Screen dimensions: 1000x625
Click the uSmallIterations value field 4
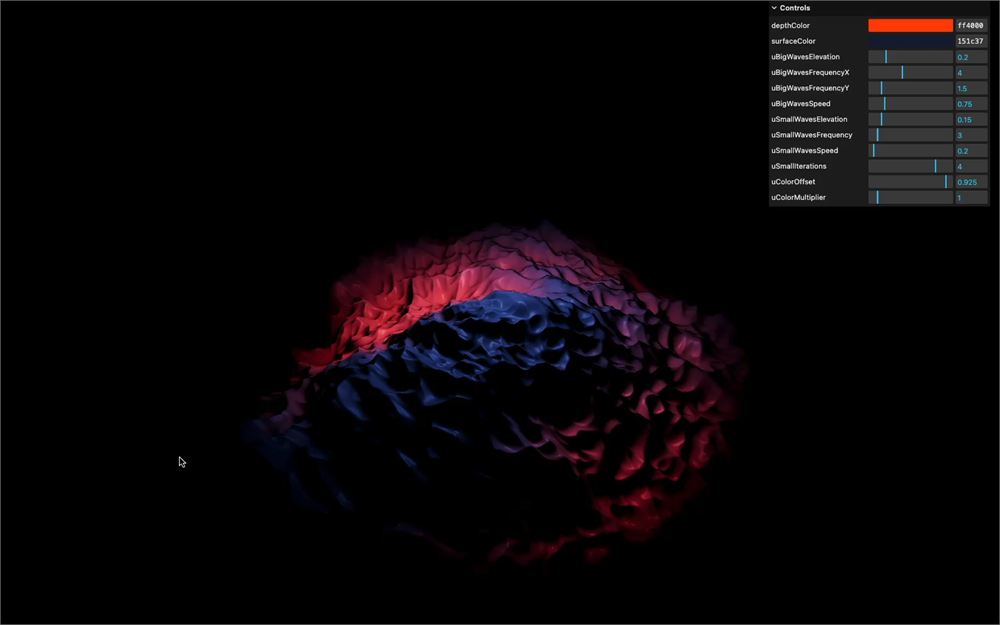pyautogui.click(x=971, y=166)
